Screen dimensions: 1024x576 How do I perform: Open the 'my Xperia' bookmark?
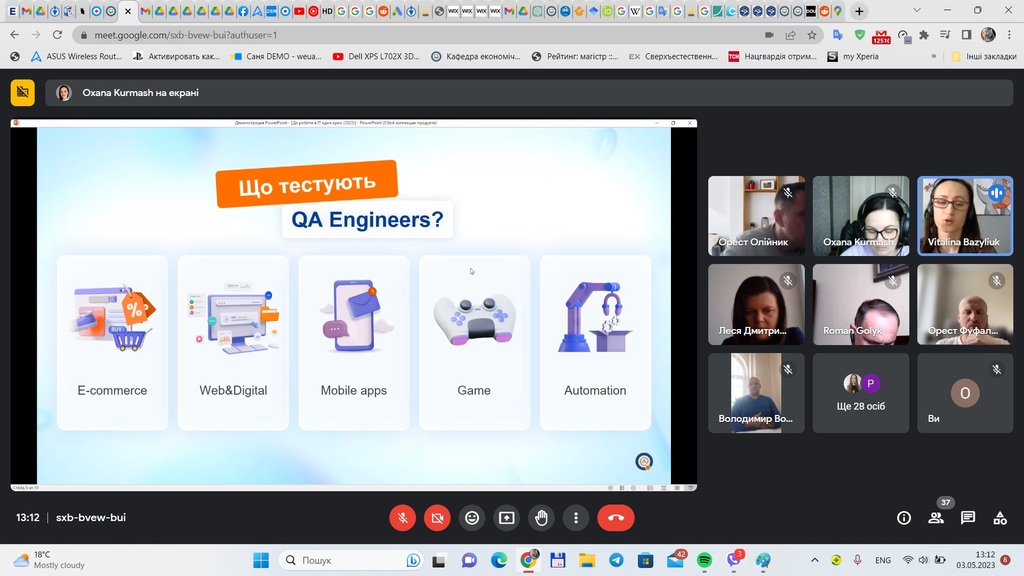tap(853, 57)
